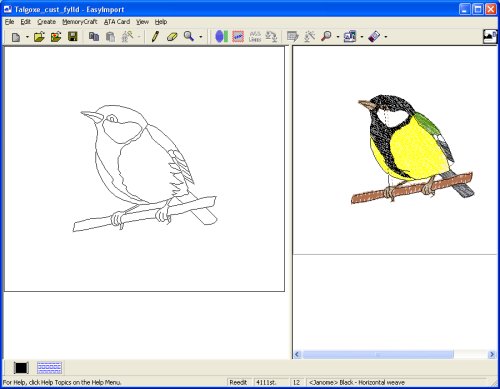This screenshot has height=389, width=500.
Task: Click the New document icon
Action: coord(16,37)
